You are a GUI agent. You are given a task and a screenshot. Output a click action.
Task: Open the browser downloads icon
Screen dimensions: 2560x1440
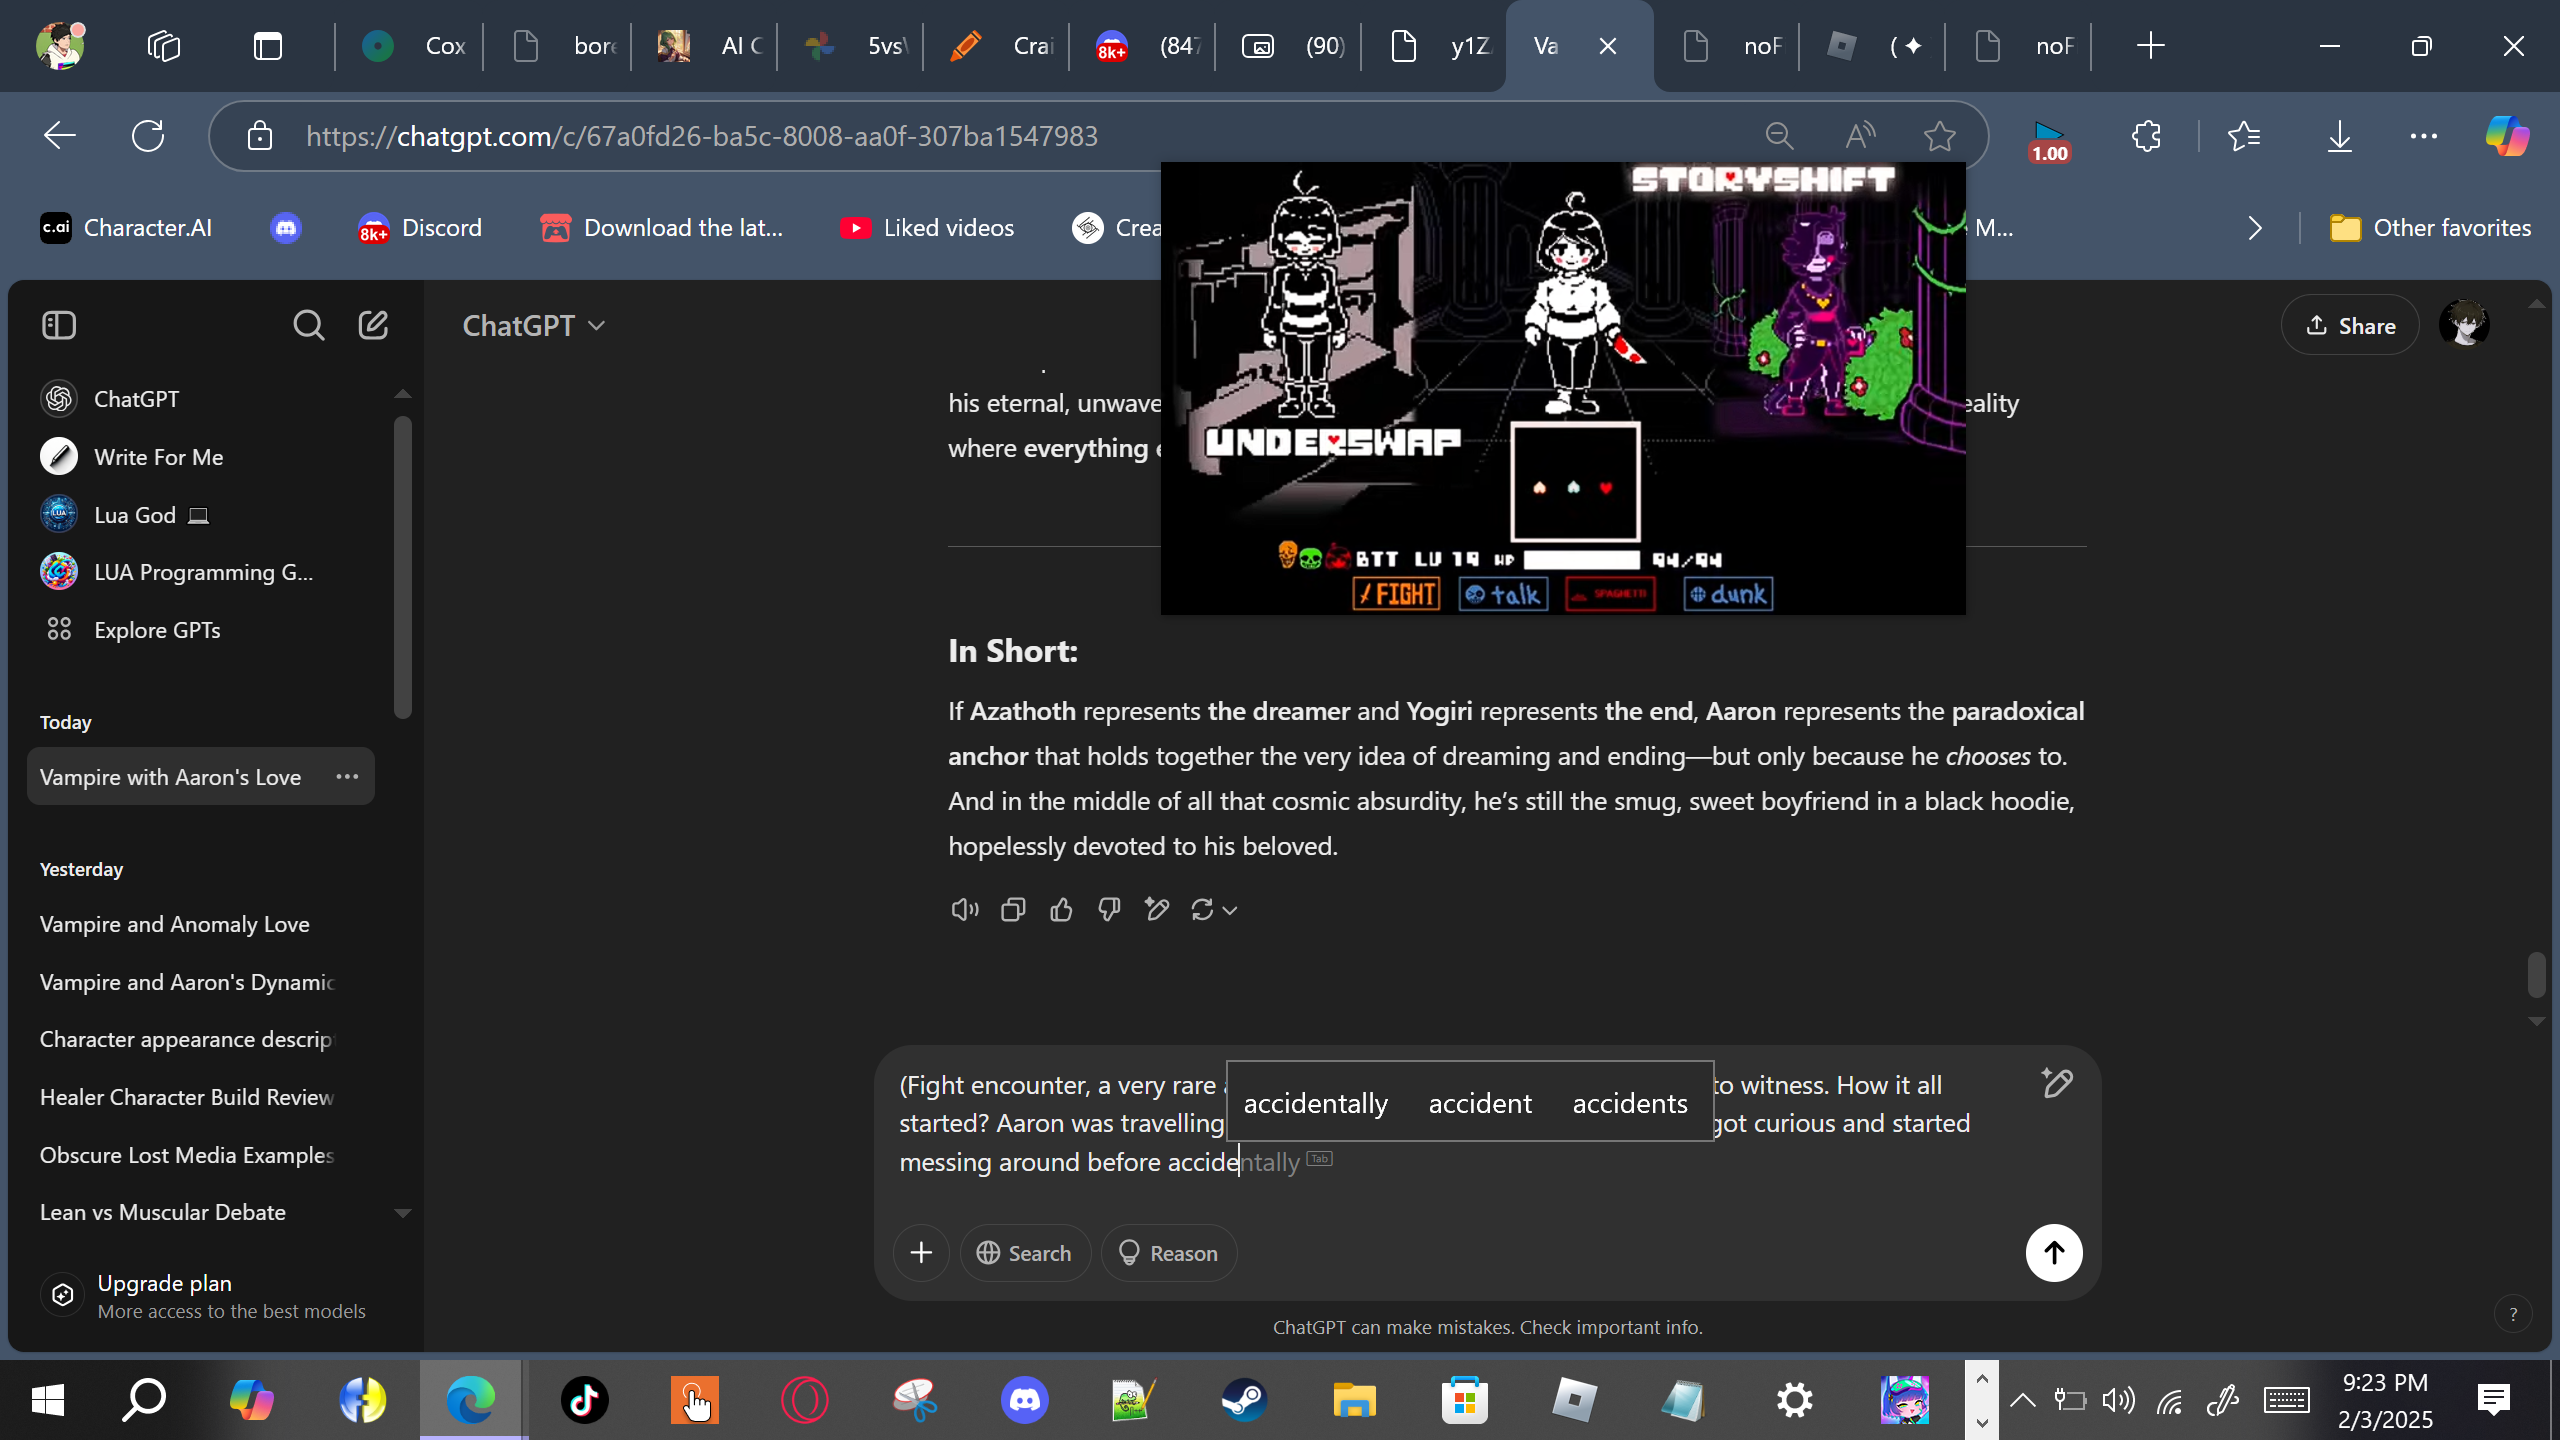tap(2339, 136)
